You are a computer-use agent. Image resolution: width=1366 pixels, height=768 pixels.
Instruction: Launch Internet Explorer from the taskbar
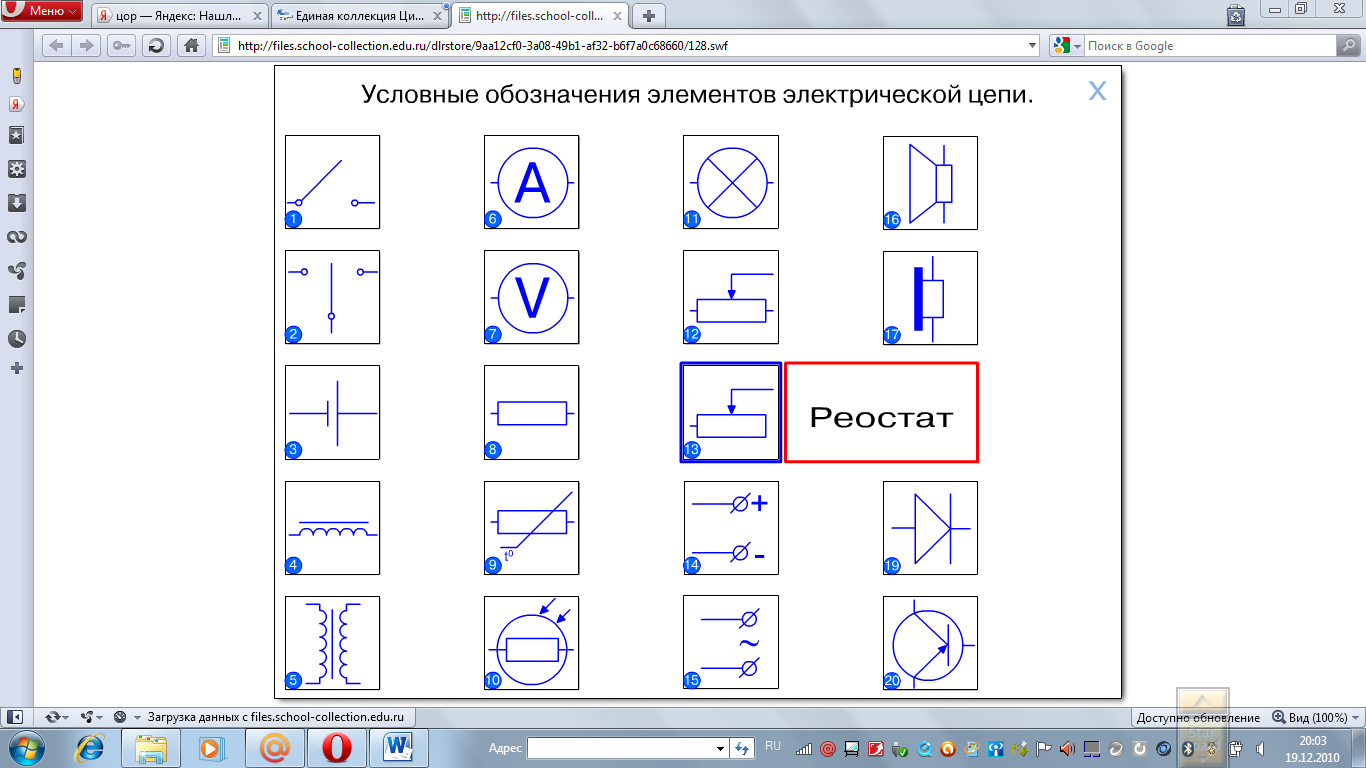click(x=92, y=747)
